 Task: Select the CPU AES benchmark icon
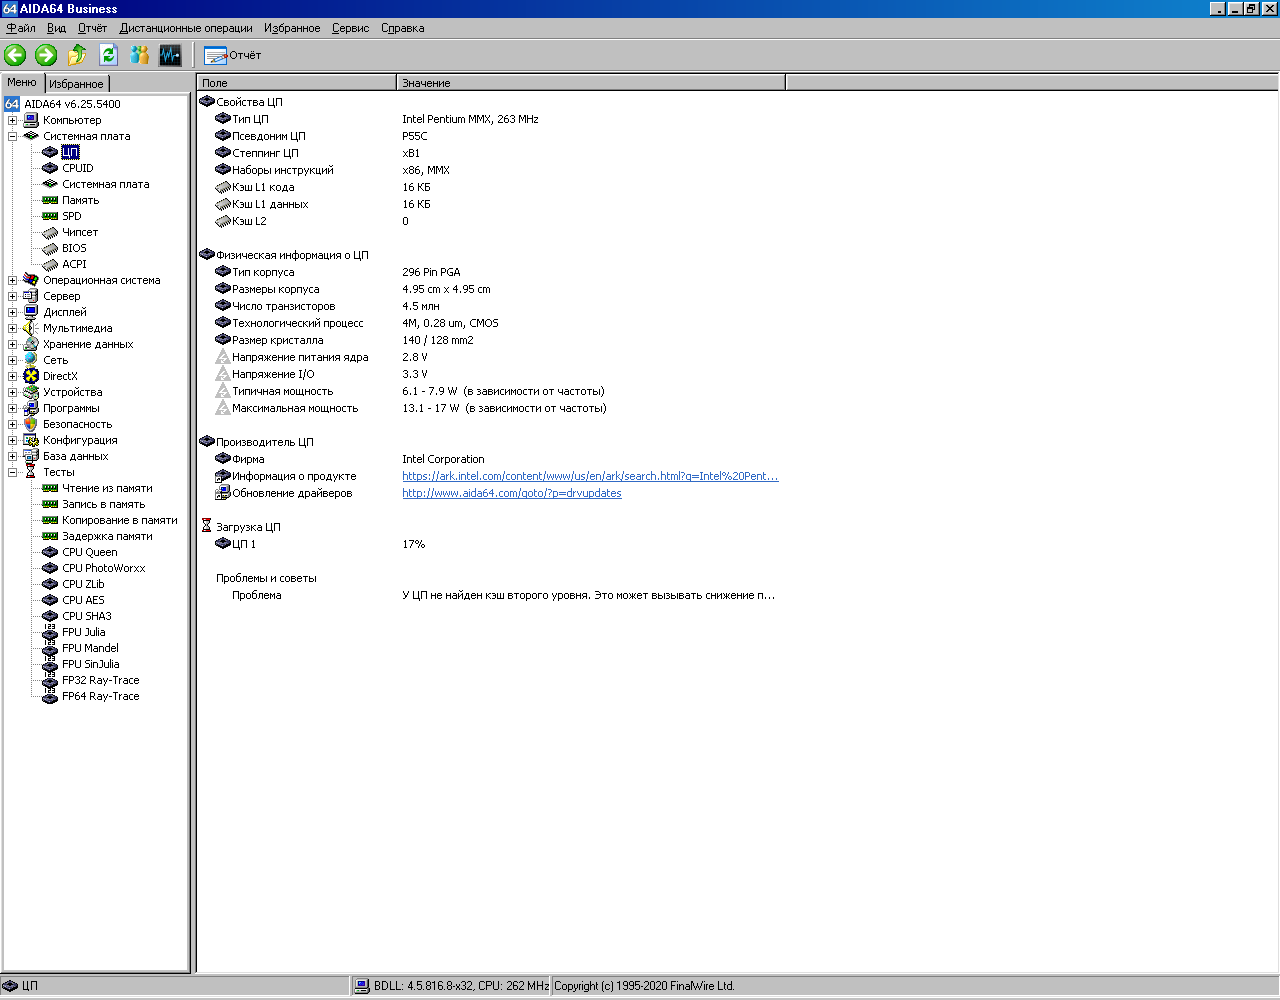pyautogui.click(x=50, y=600)
